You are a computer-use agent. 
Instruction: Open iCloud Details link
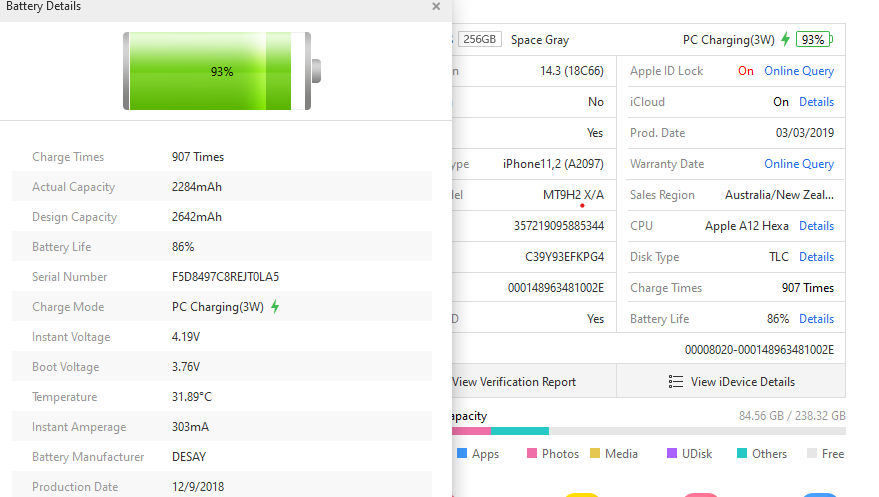point(816,102)
